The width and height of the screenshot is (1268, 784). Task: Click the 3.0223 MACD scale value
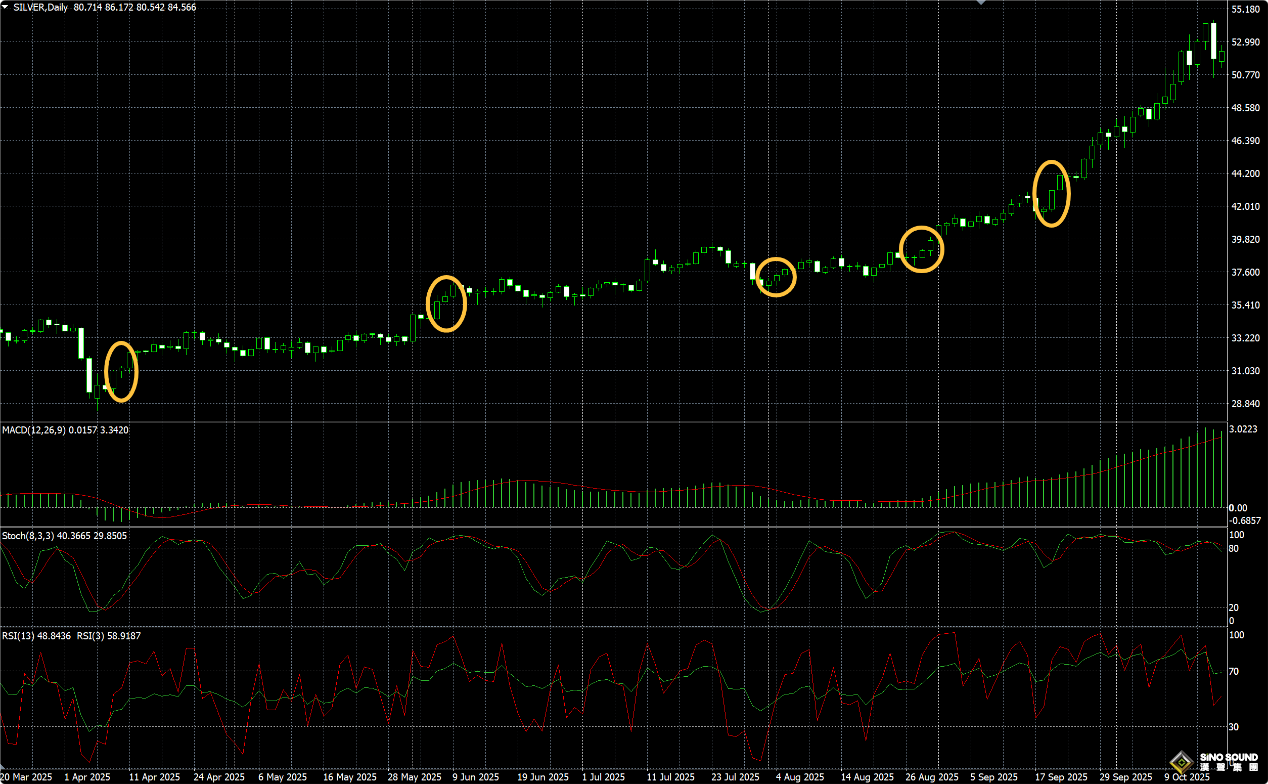(x=1243, y=431)
